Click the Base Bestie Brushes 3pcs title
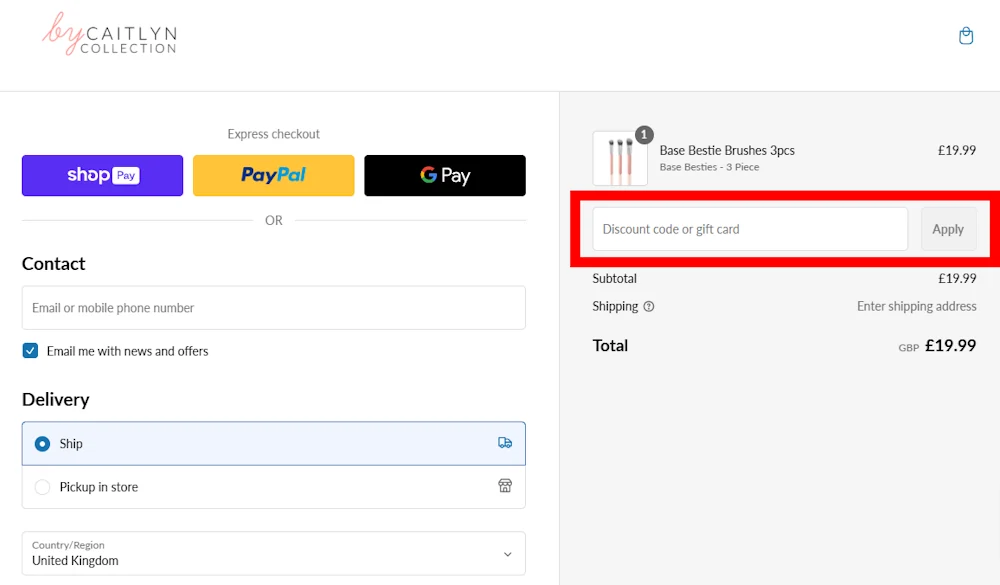This screenshot has height=585, width=1000. coord(727,151)
